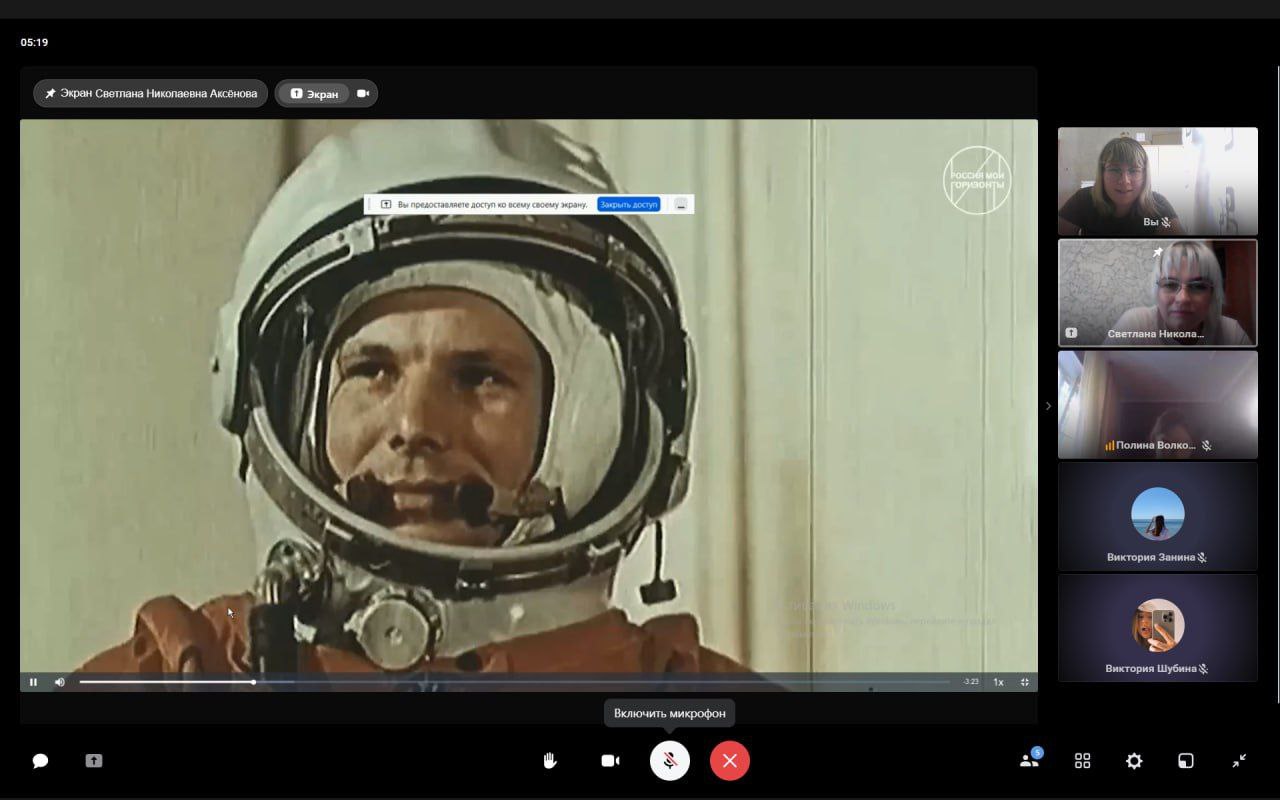This screenshot has width=1280, height=800.
Task: Seek on the video progress bar
Action: coord(515,682)
